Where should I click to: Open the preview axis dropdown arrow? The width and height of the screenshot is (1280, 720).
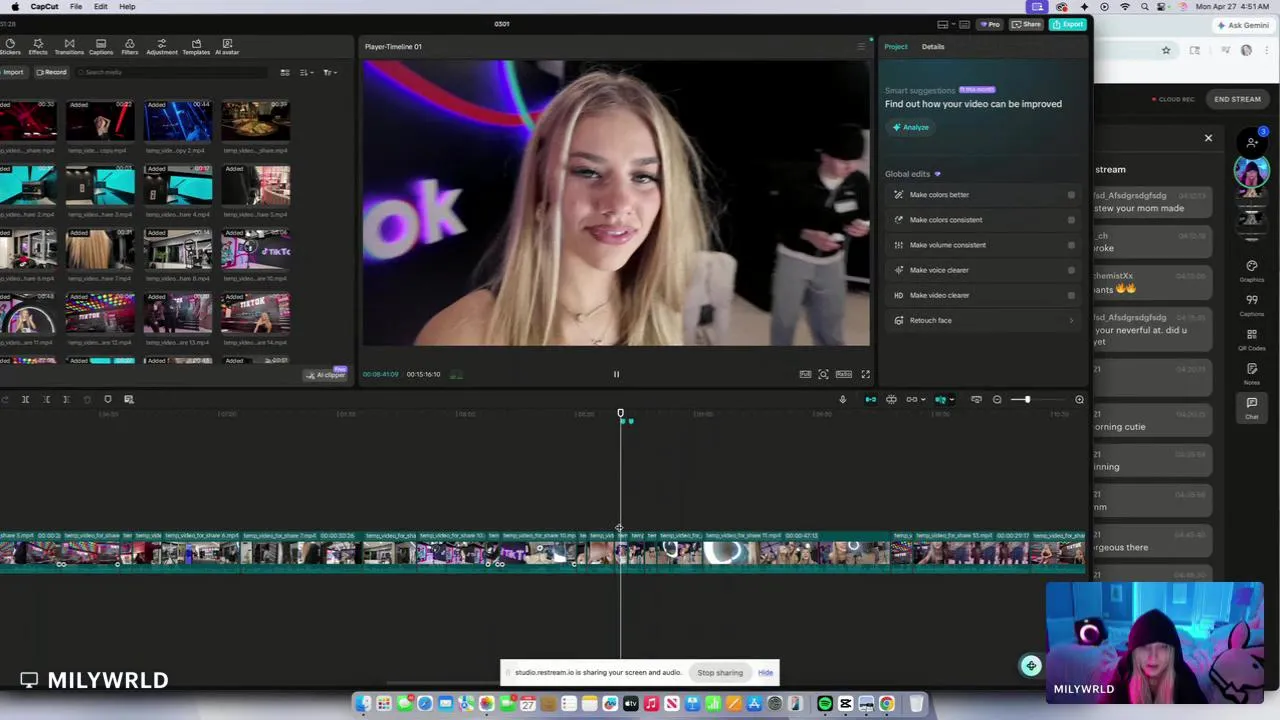coord(950,400)
